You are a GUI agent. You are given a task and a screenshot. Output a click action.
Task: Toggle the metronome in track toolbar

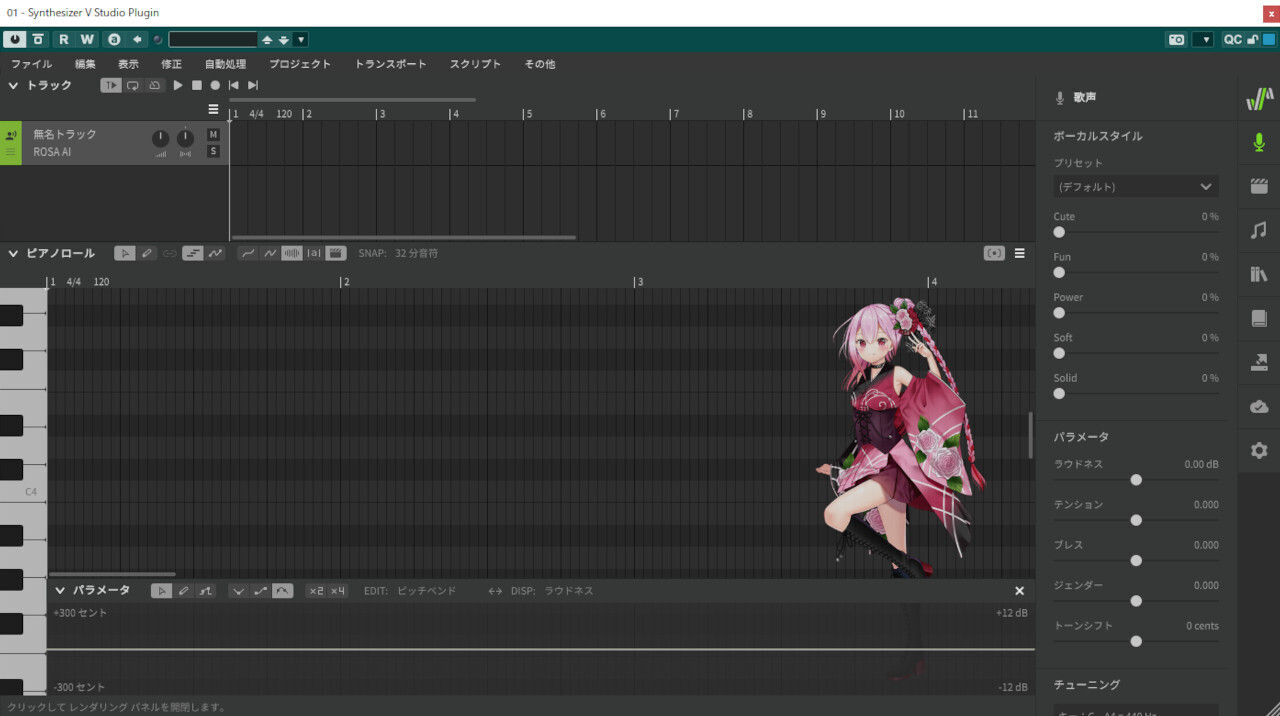(154, 85)
